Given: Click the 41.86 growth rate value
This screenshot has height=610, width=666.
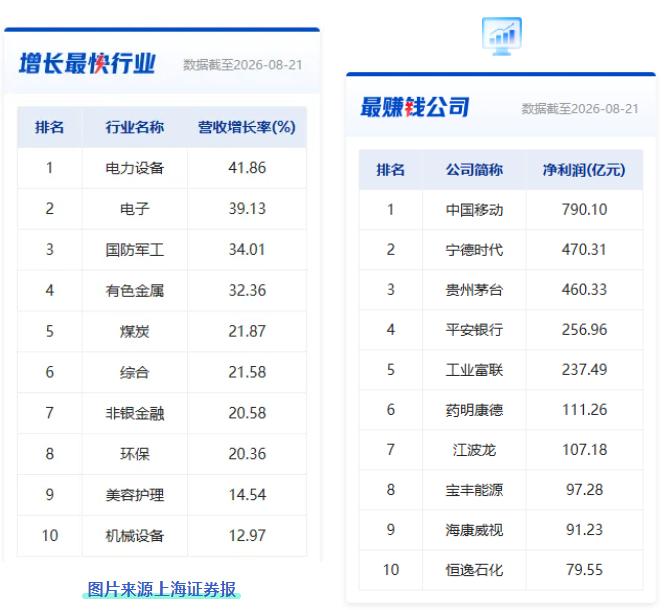Looking at the screenshot, I should click(247, 168).
